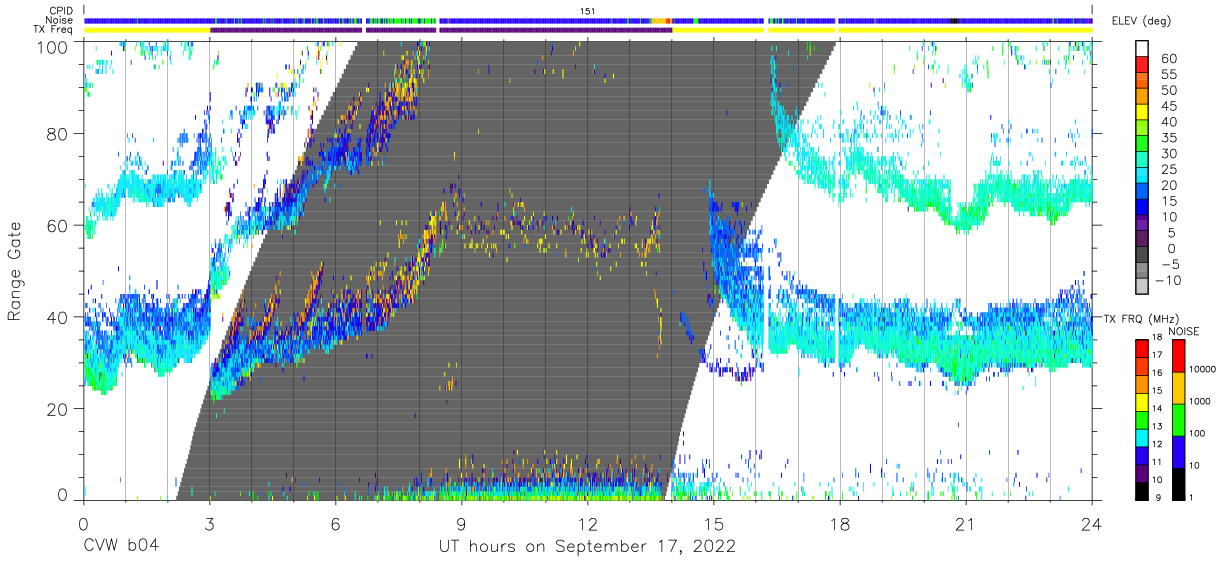The width and height of the screenshot is (1228, 567).
Task: Click the CPID value 151
Action: (x=588, y=11)
